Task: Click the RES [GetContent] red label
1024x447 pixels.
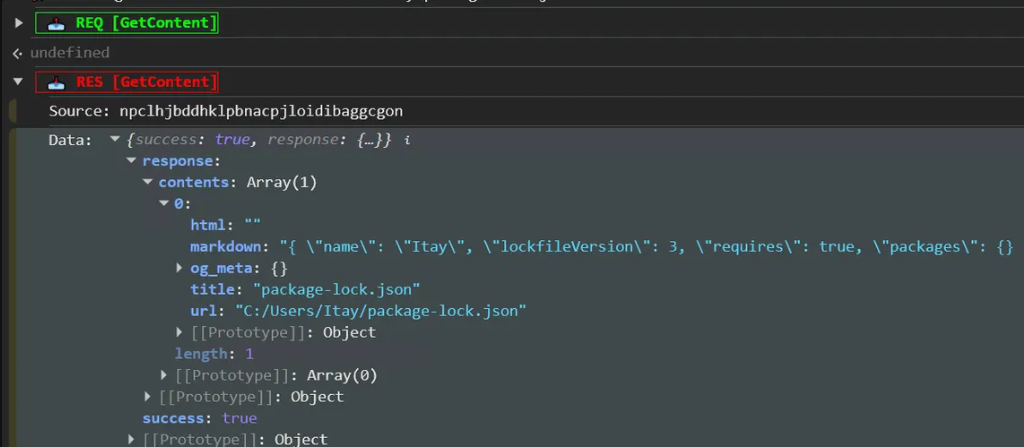Action: 144,82
